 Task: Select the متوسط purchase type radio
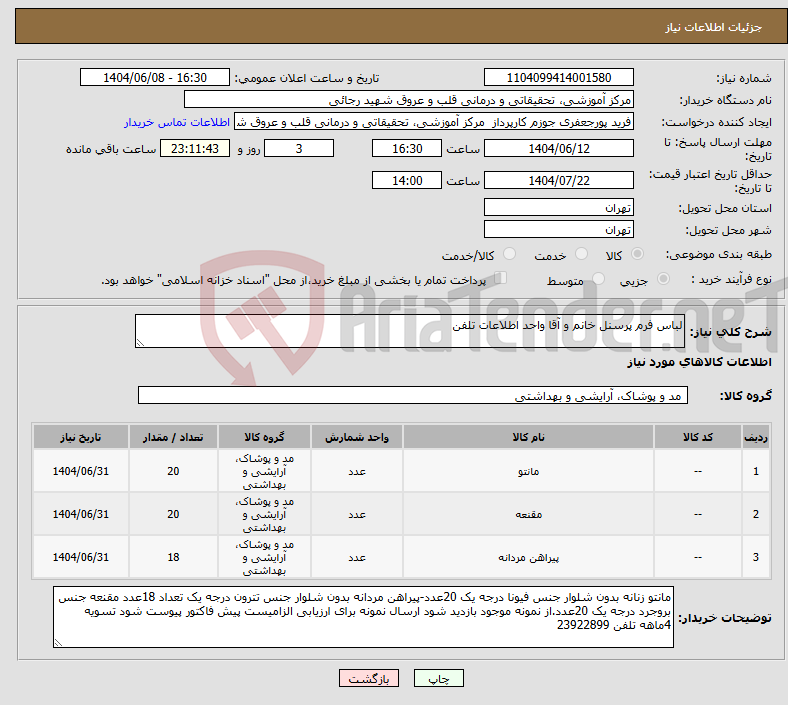(599, 279)
